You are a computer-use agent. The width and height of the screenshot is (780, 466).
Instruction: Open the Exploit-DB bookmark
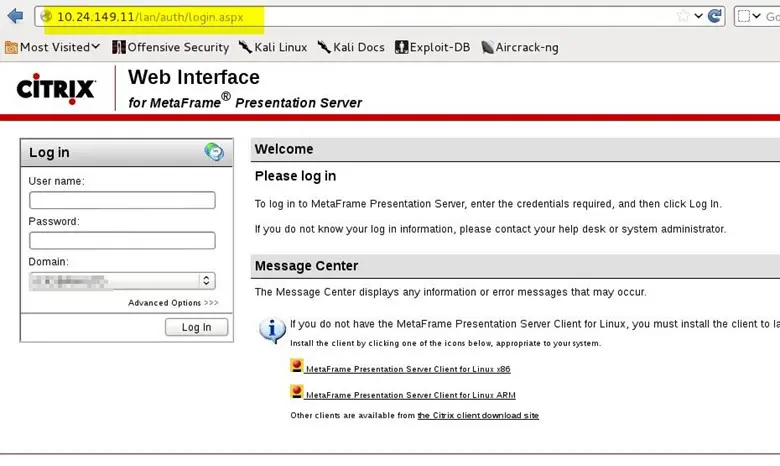click(432, 47)
